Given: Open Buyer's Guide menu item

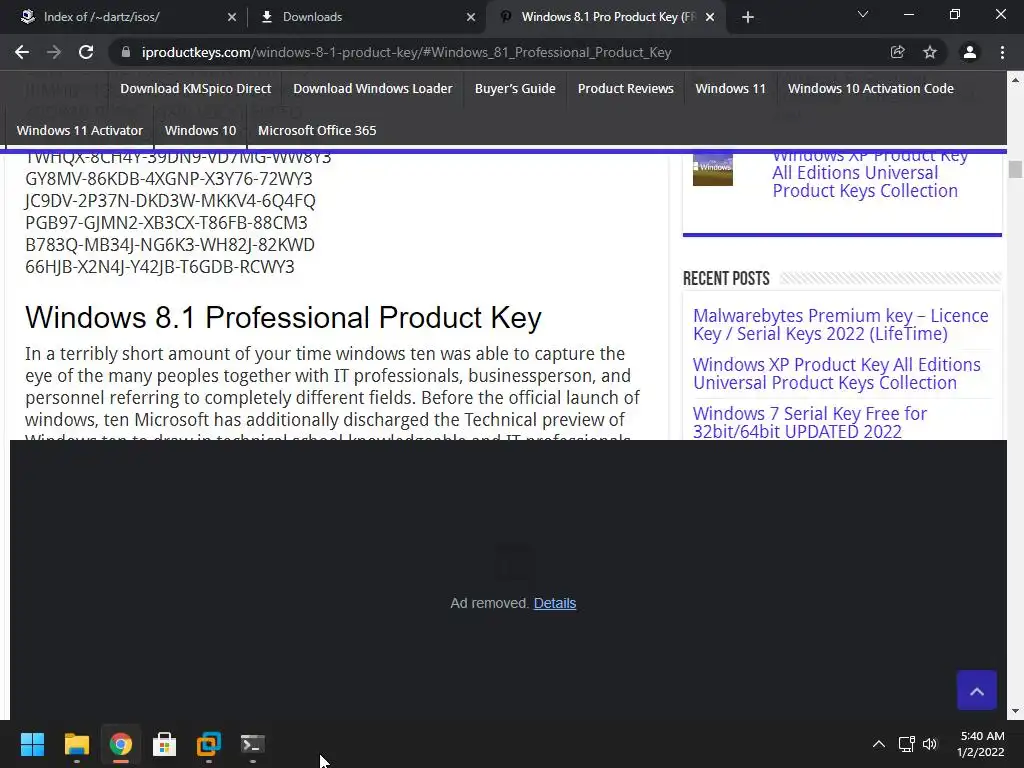Looking at the screenshot, I should tap(515, 88).
